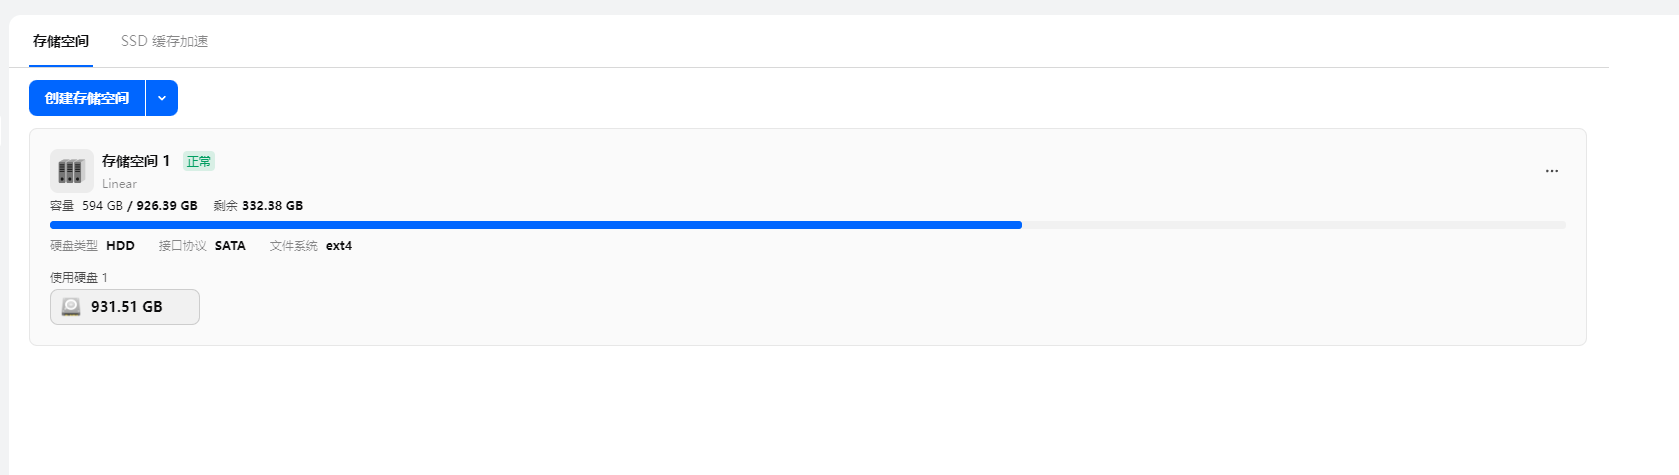Viewport: 1679px width, 475px height.
Task: Click the 创建存储空间 button
Action: (x=87, y=98)
